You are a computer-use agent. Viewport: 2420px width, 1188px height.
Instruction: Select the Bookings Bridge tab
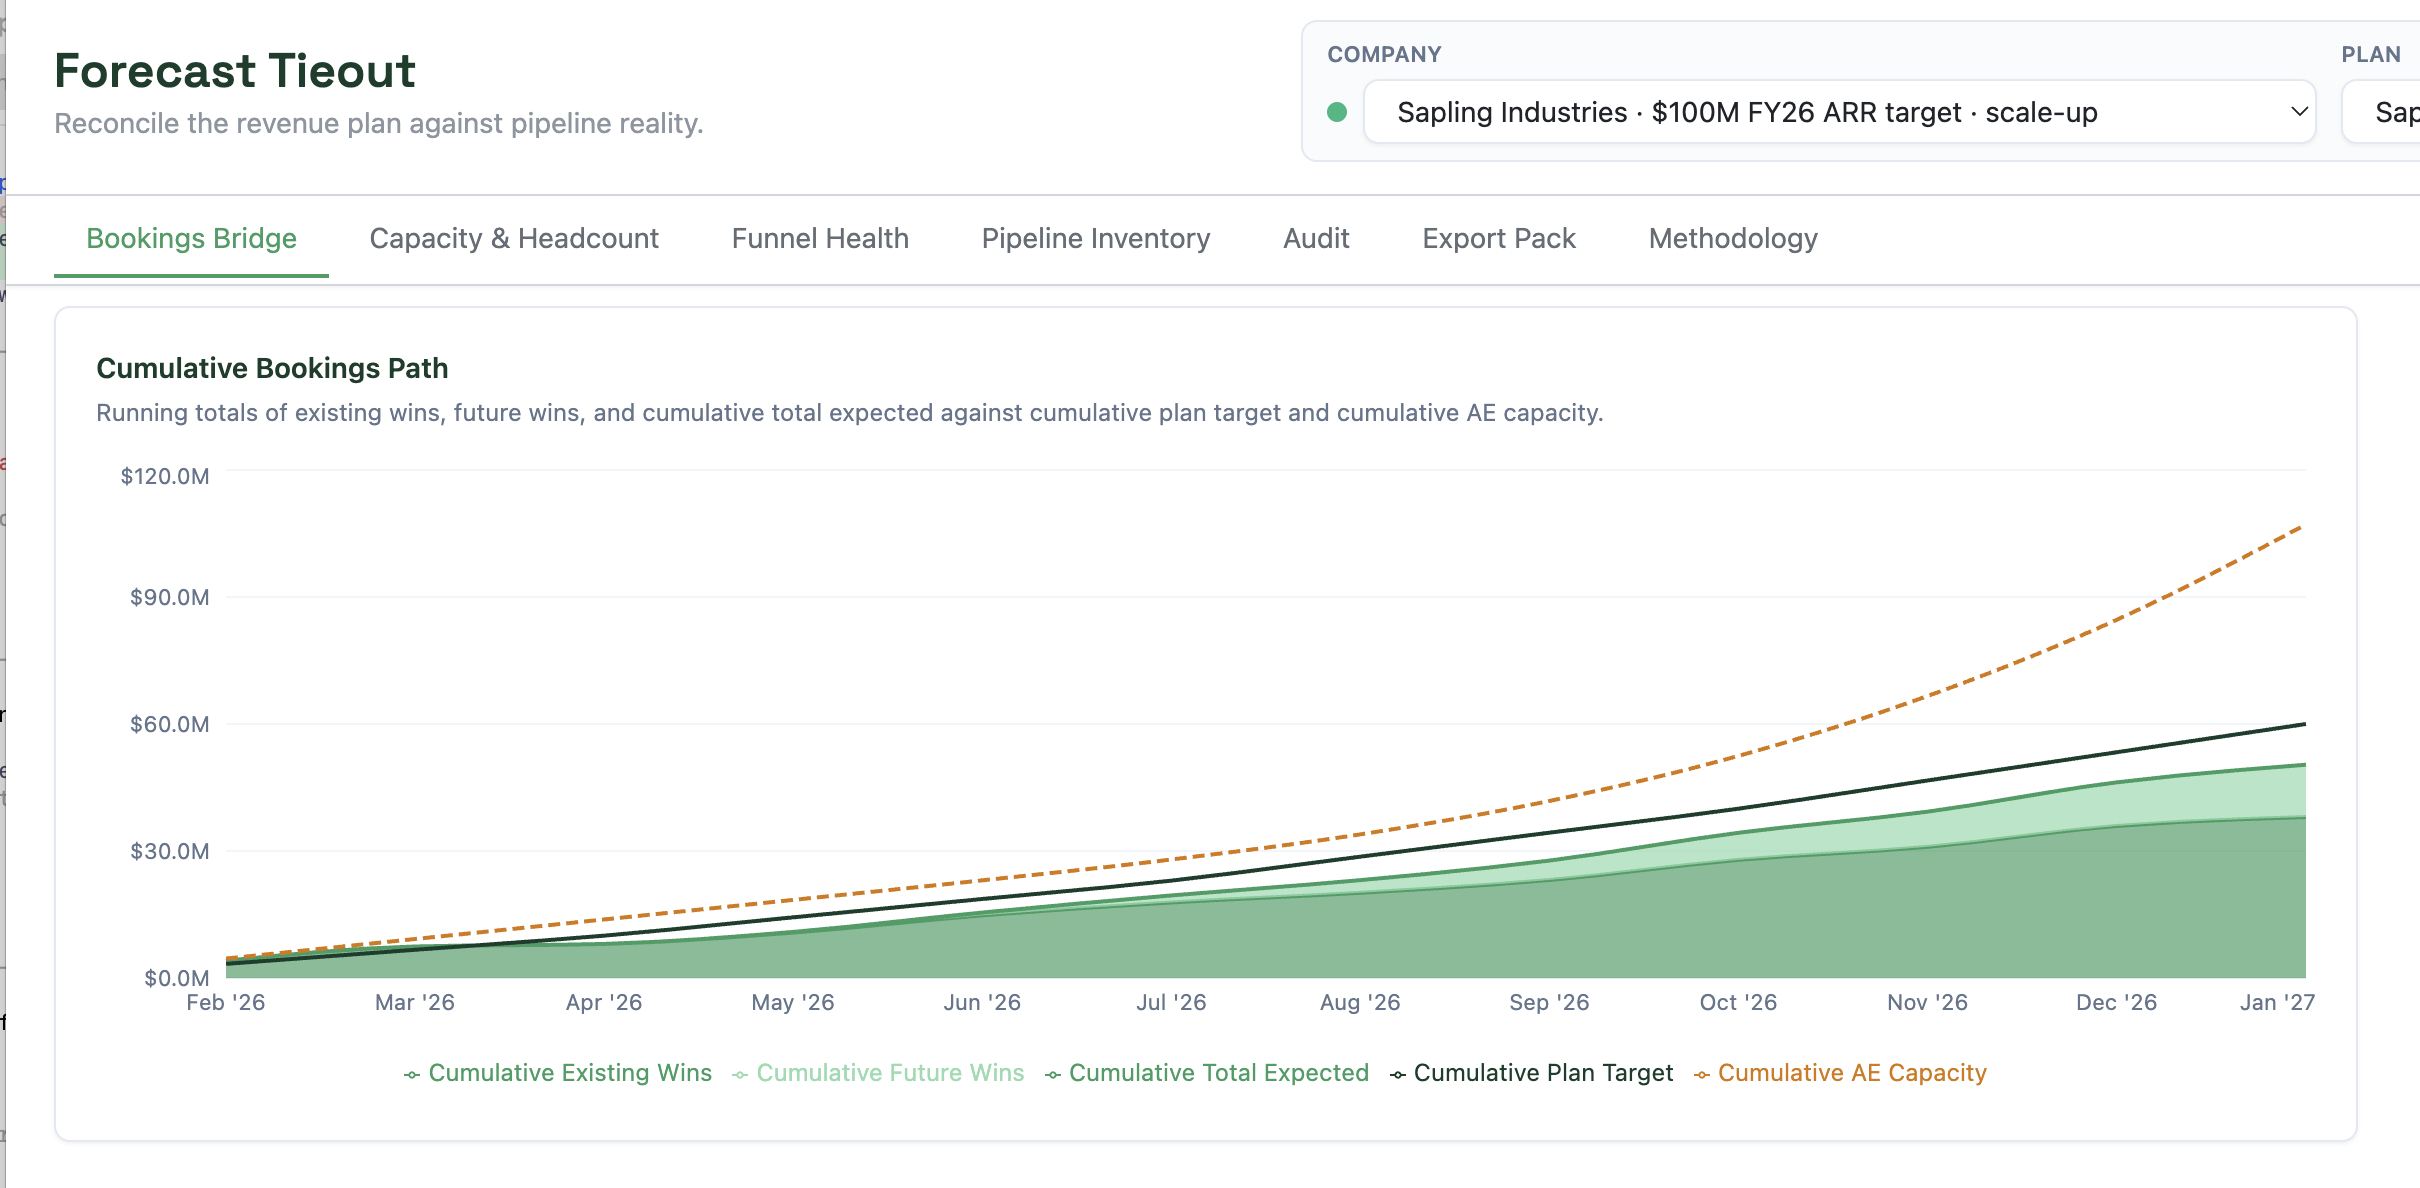click(191, 238)
